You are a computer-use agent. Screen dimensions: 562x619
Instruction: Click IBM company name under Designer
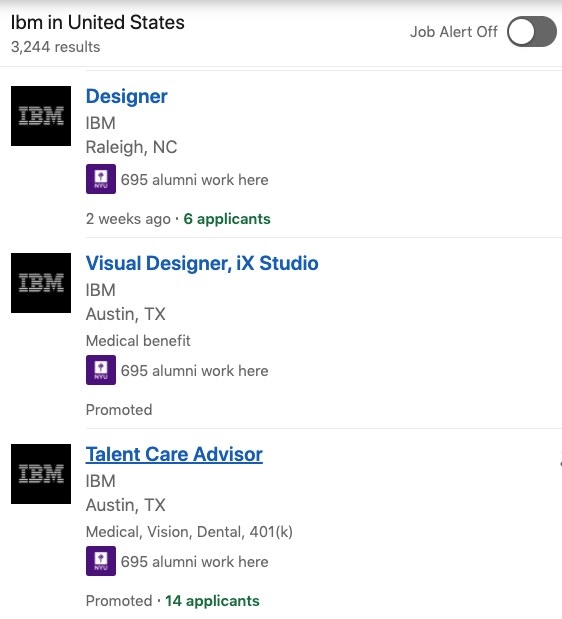pyautogui.click(x=101, y=123)
